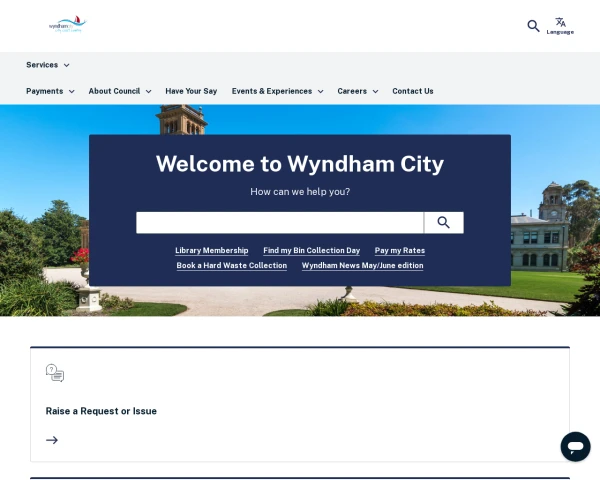Open Wyndham News May/June edition link
The height and width of the screenshot is (480, 600).
(x=362, y=266)
